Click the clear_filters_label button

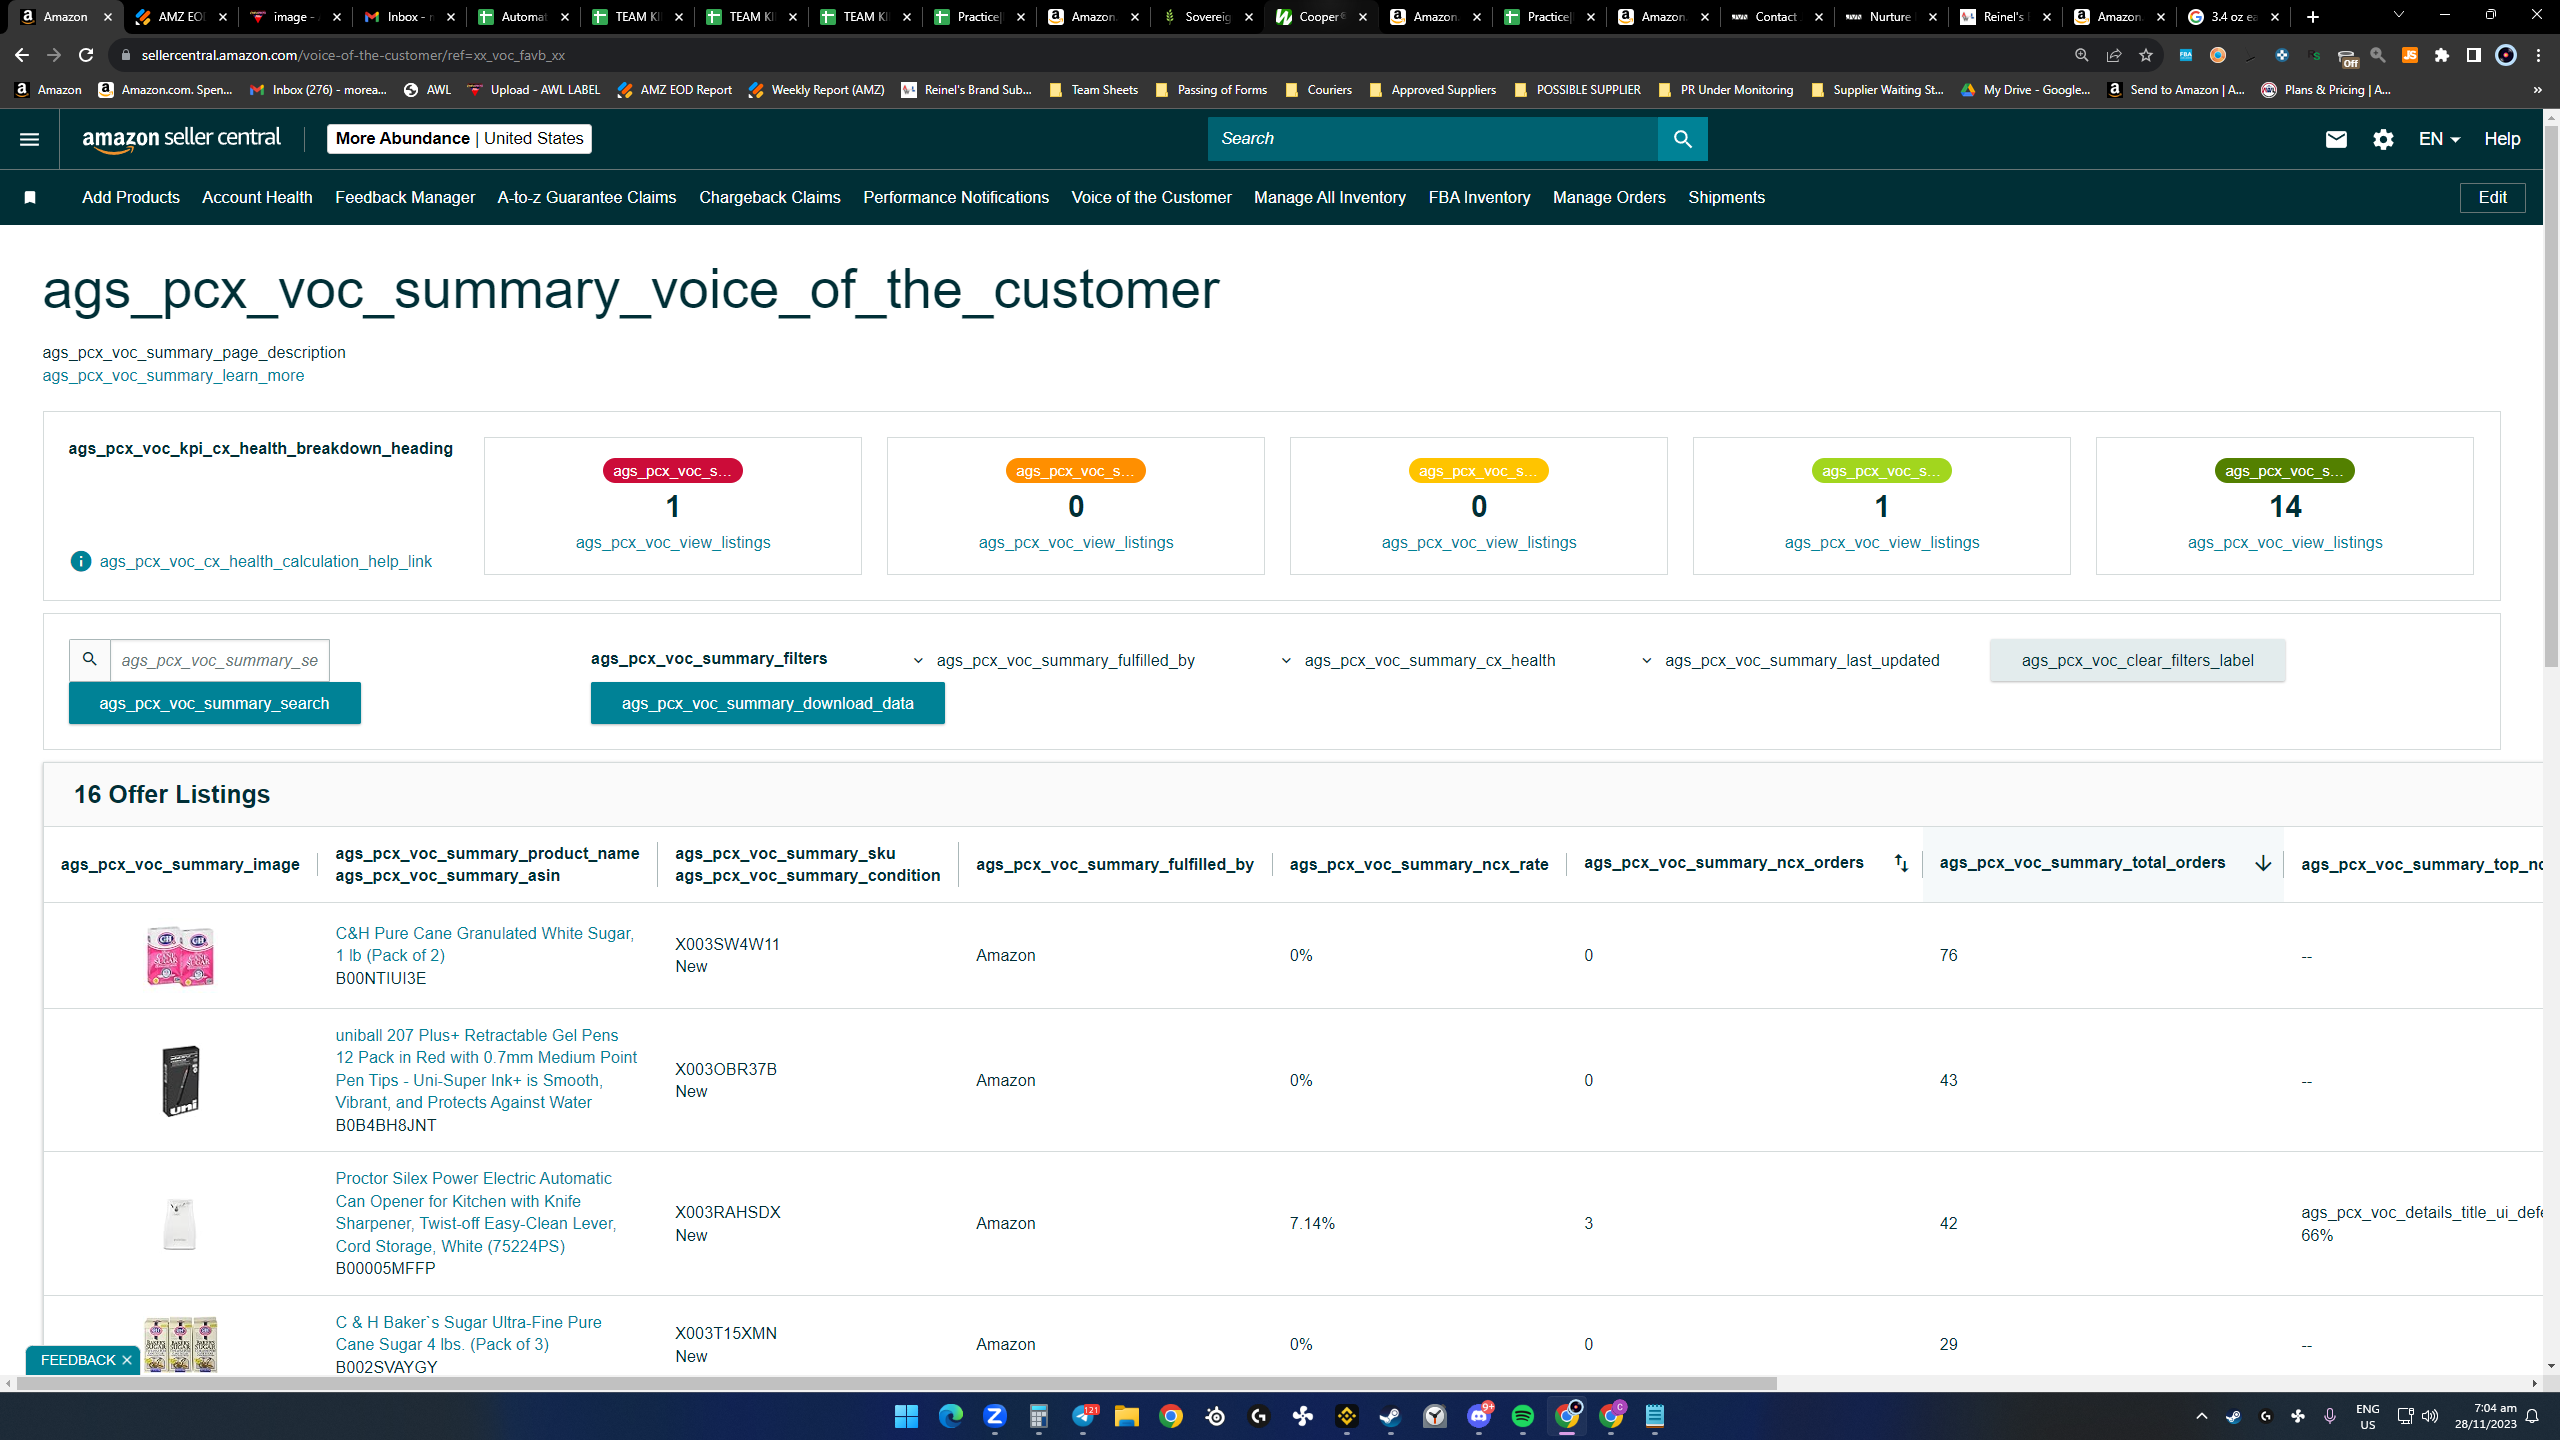(x=2137, y=660)
